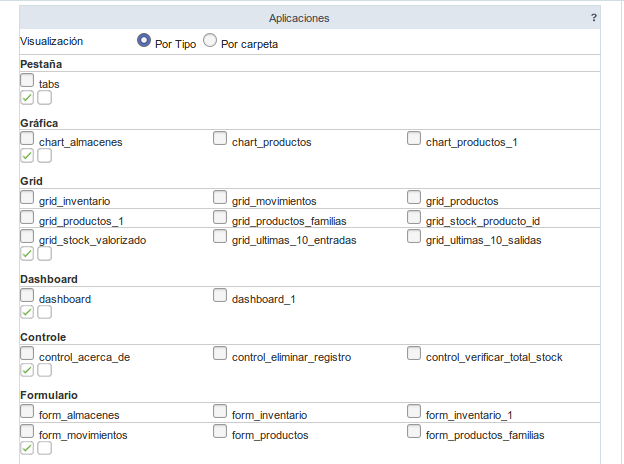Click the grid_stock_producto_id label
This screenshot has height=464, width=624.
(x=483, y=221)
